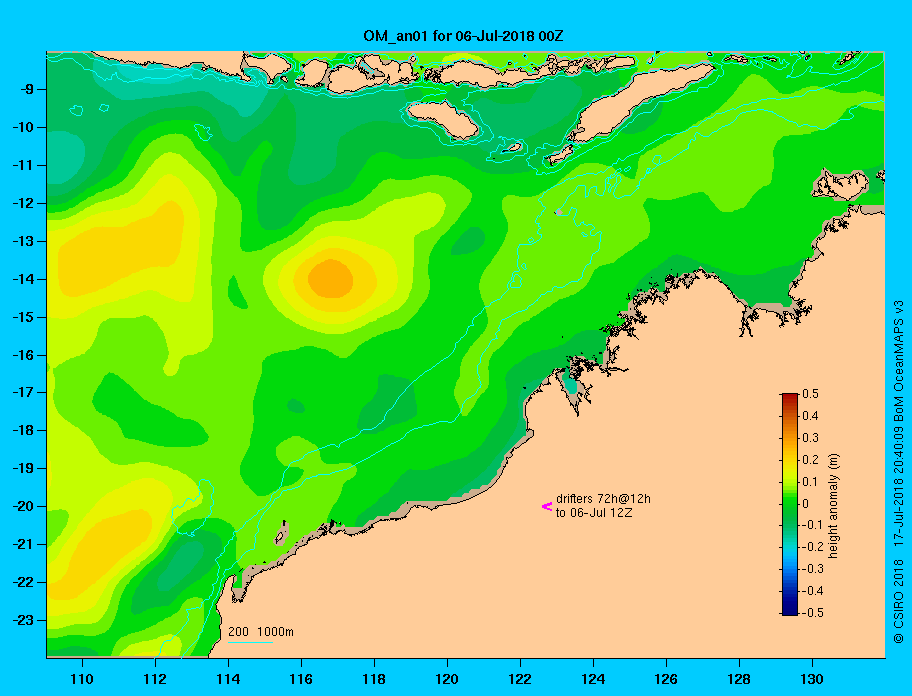
Task: Click longitude axis label '118'
Action: click(374, 679)
